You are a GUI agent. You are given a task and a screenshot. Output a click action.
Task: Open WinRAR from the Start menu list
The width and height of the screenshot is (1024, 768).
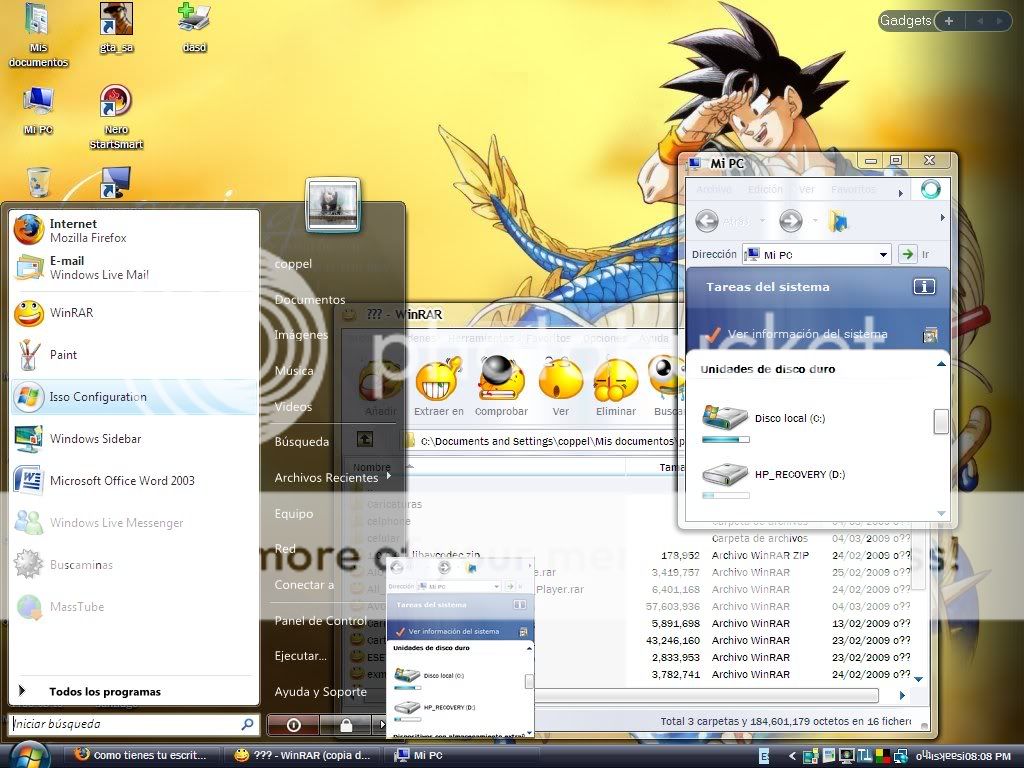134,313
